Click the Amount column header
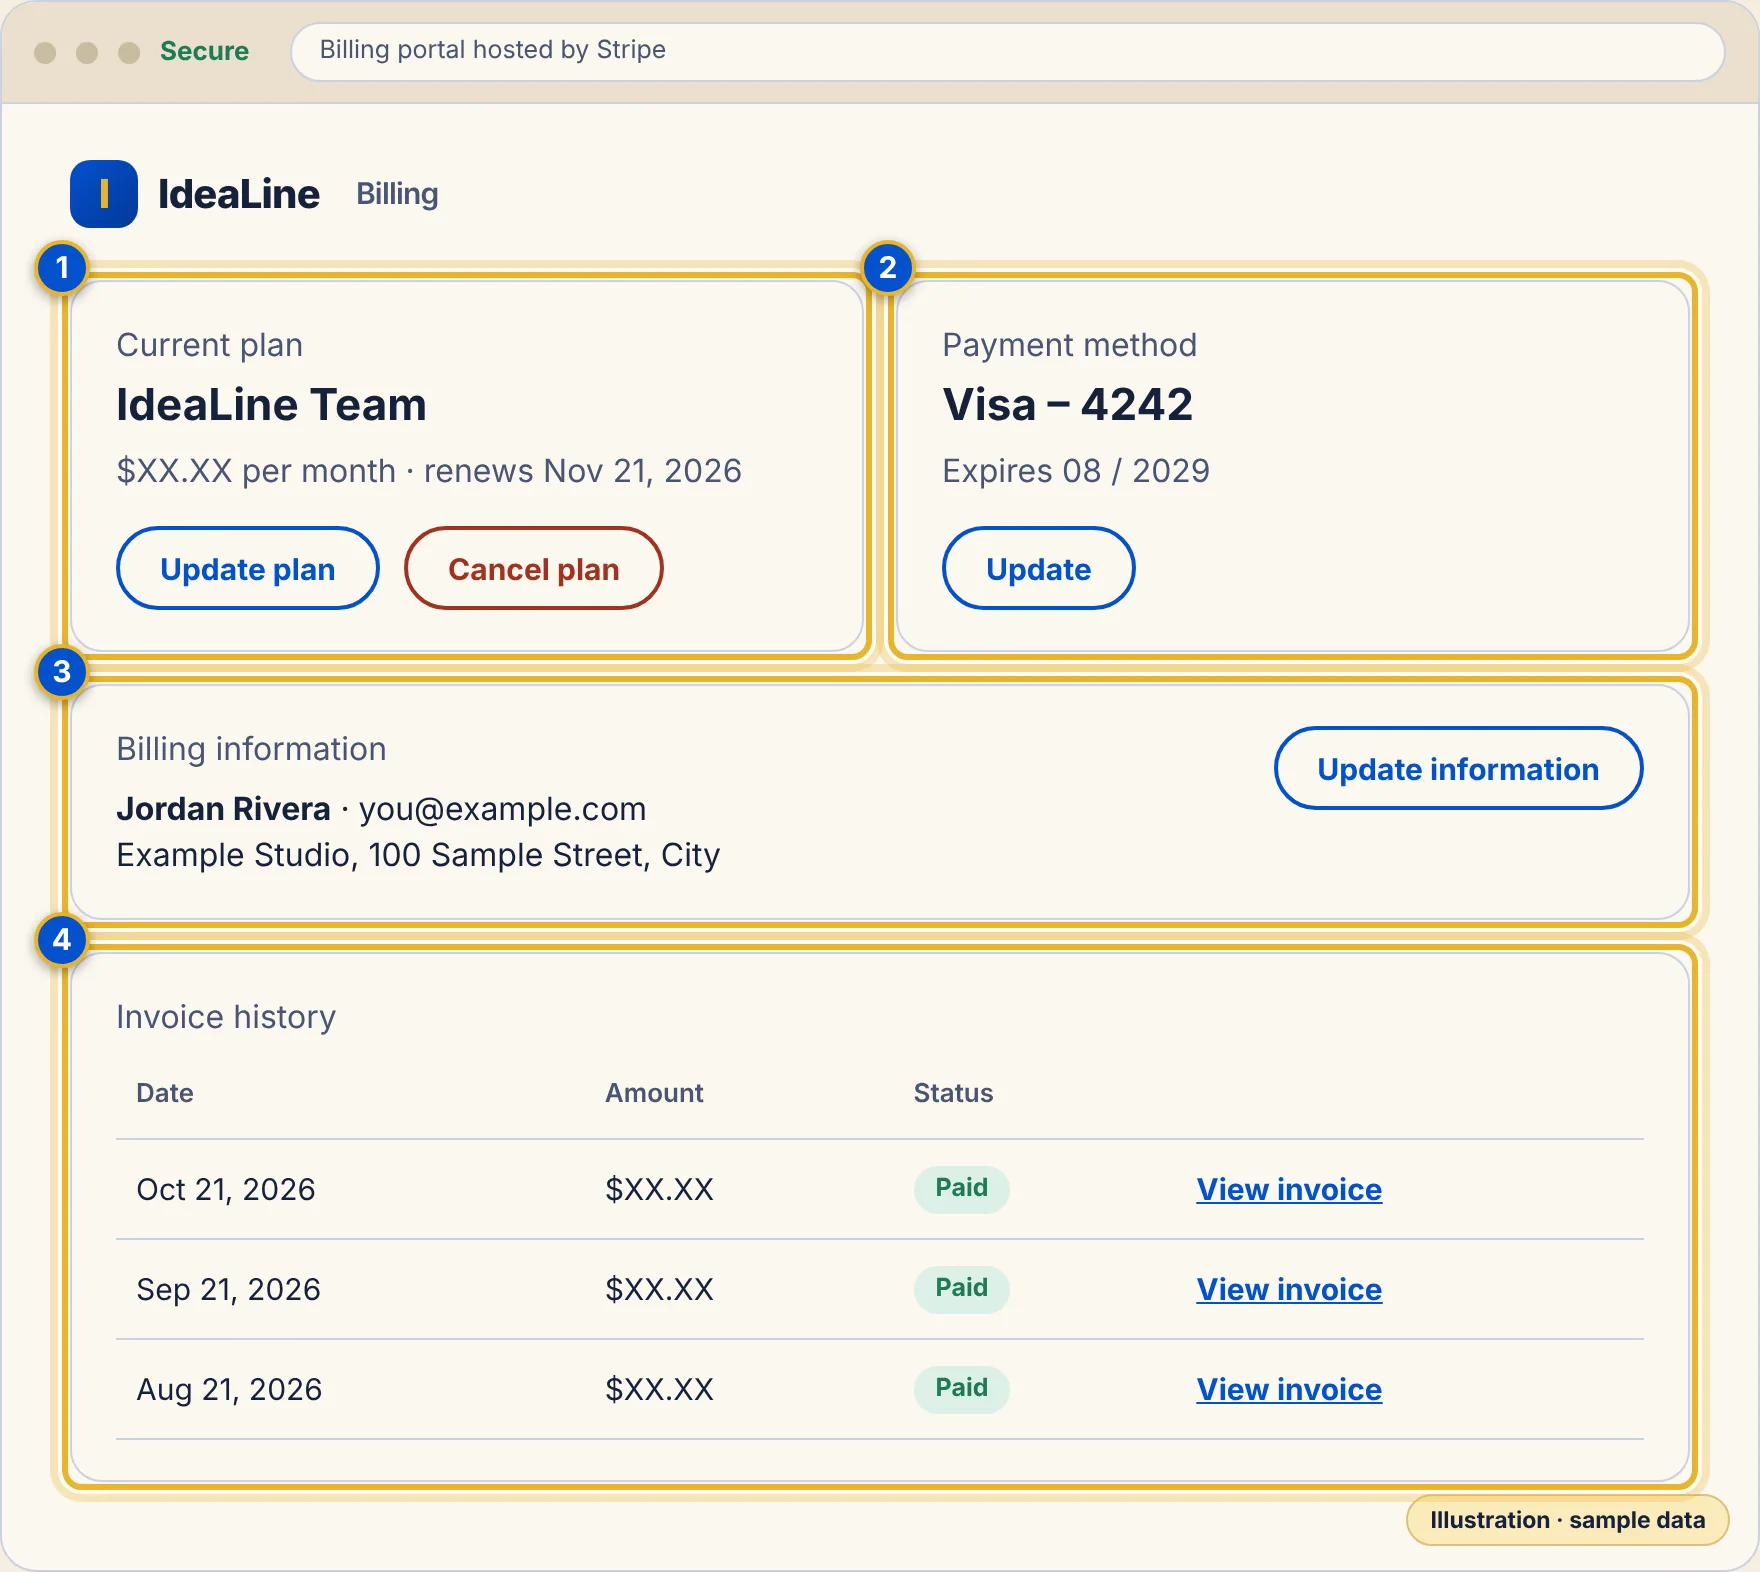 654,1093
